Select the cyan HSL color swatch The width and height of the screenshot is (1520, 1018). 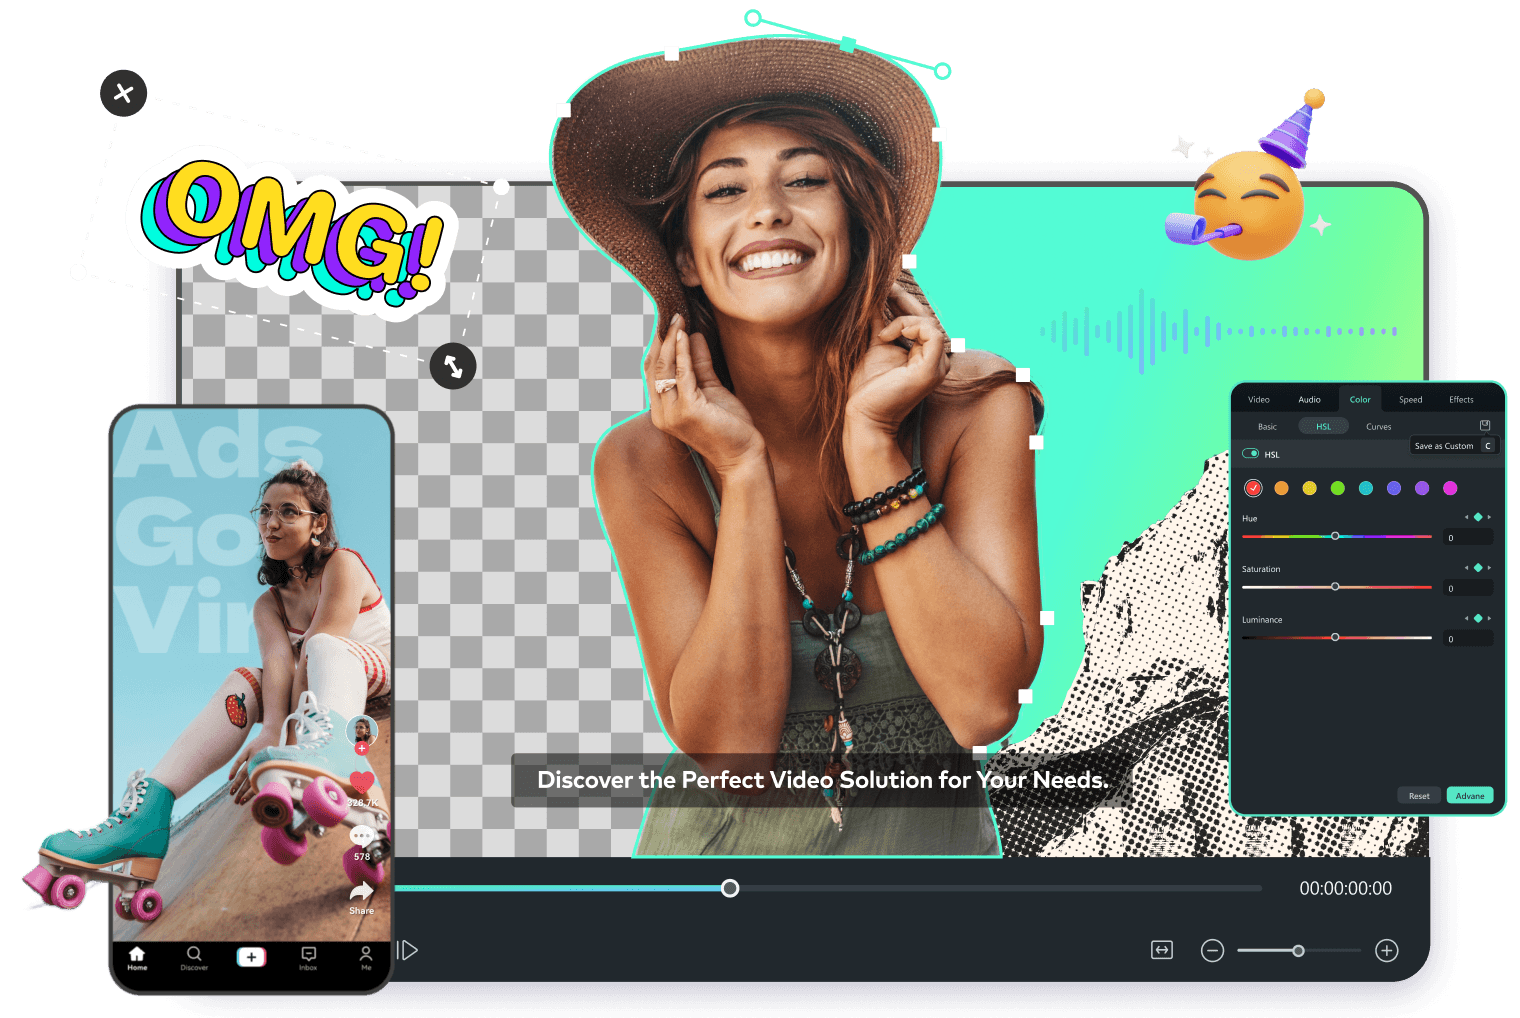tap(1366, 488)
